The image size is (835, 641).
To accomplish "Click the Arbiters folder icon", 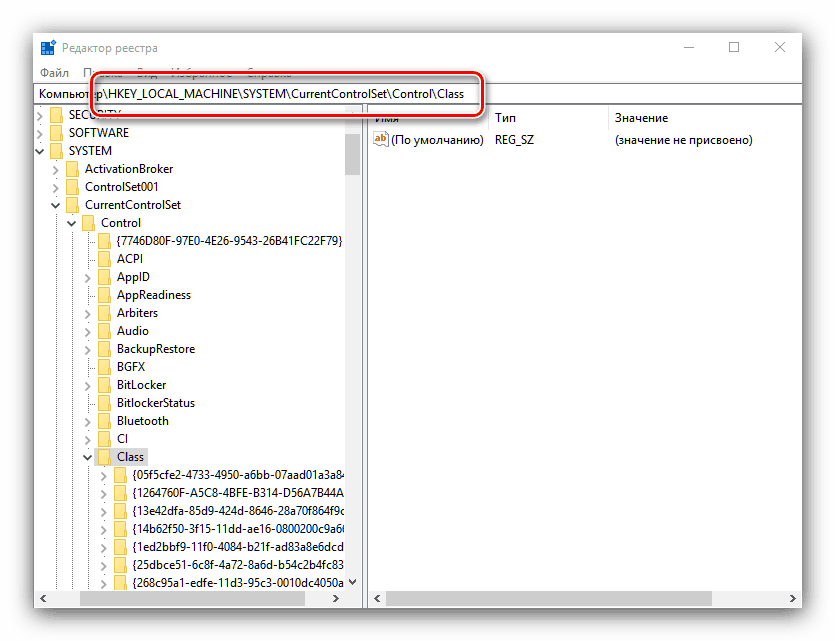I will tap(104, 313).
